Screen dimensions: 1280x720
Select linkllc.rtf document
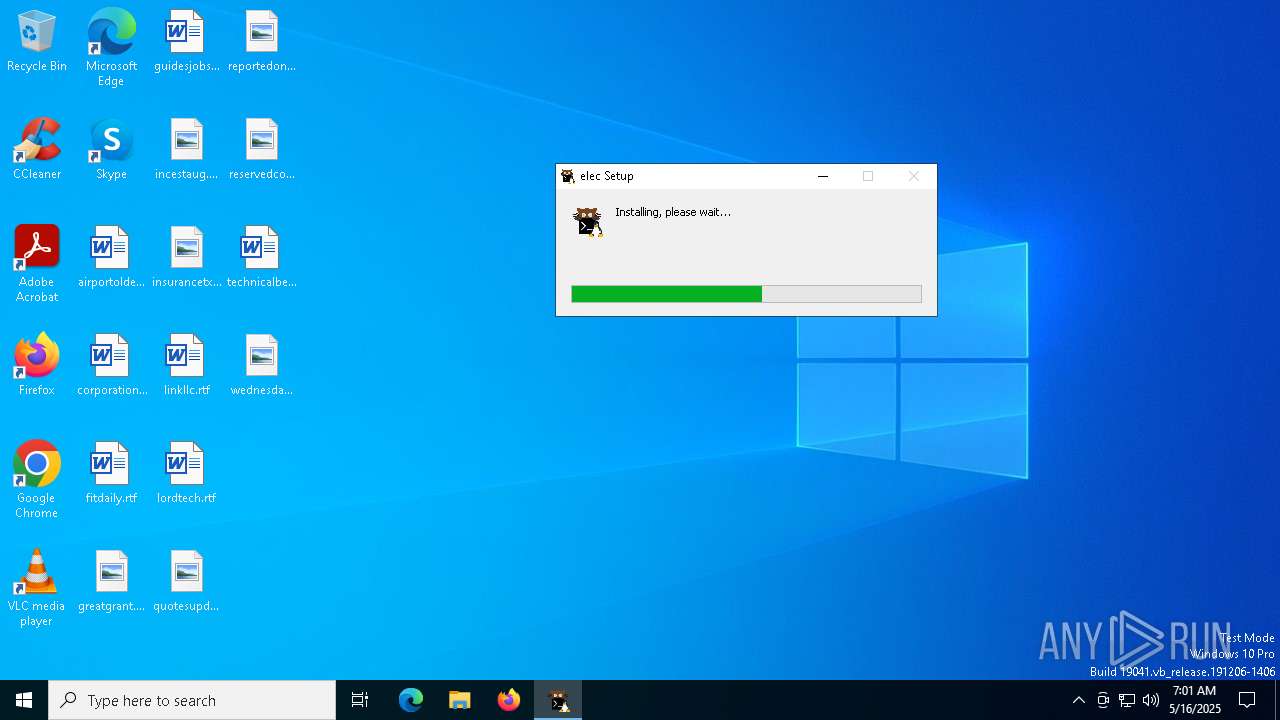tap(186, 366)
